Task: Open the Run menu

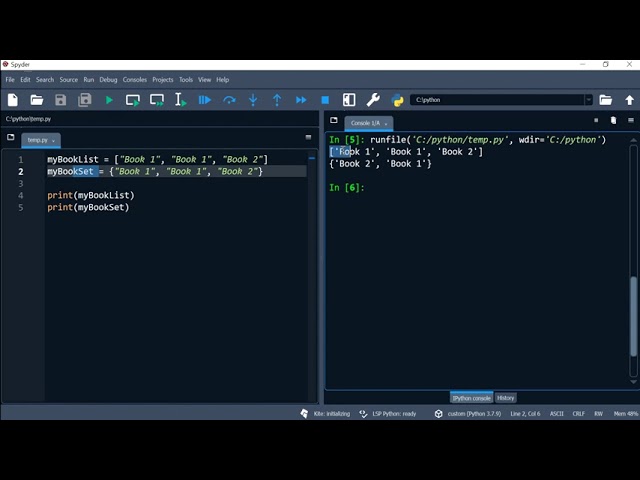Action: (89, 80)
